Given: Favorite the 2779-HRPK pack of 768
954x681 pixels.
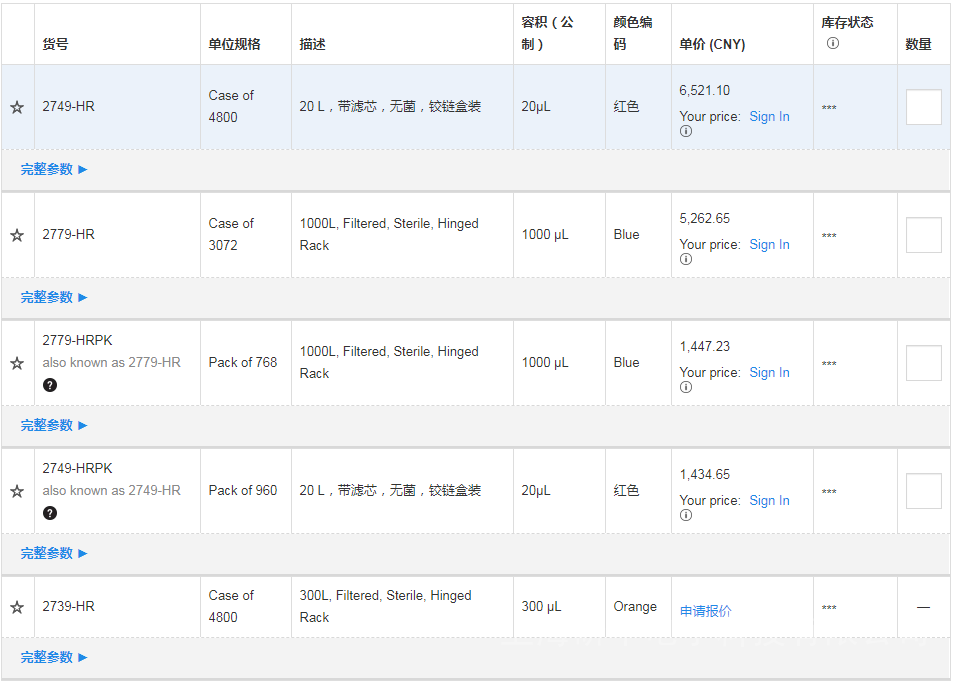Looking at the screenshot, I should click(17, 363).
